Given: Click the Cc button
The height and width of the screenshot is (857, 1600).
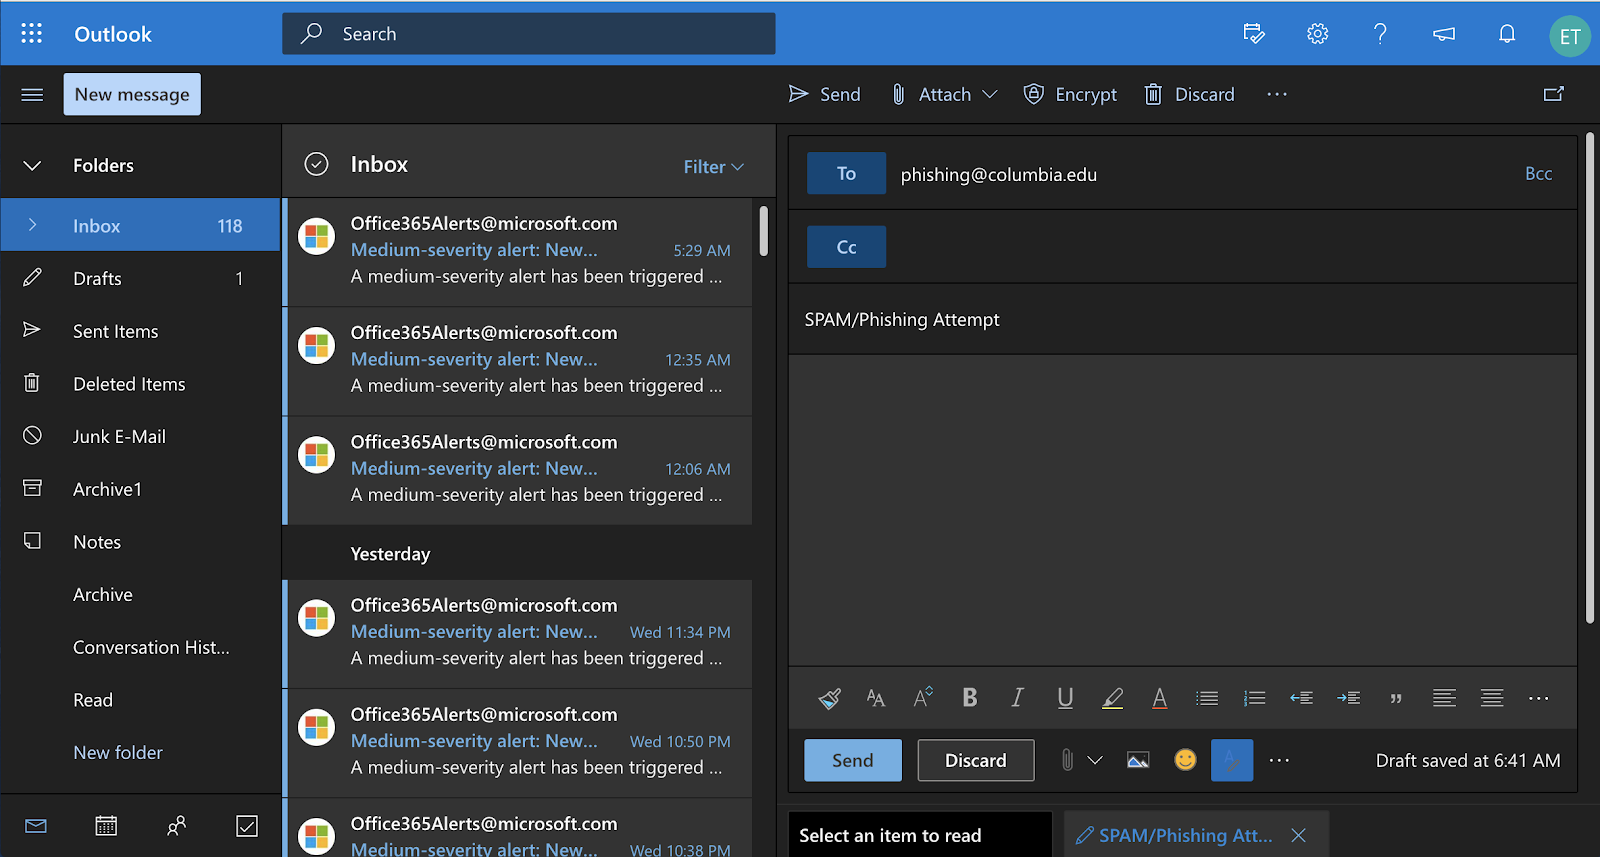Looking at the screenshot, I should pyautogui.click(x=846, y=247).
